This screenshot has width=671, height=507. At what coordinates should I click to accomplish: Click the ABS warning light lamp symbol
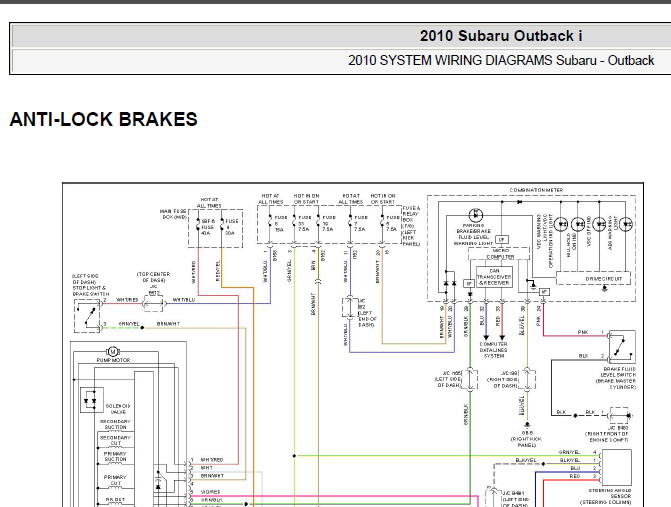626,224
